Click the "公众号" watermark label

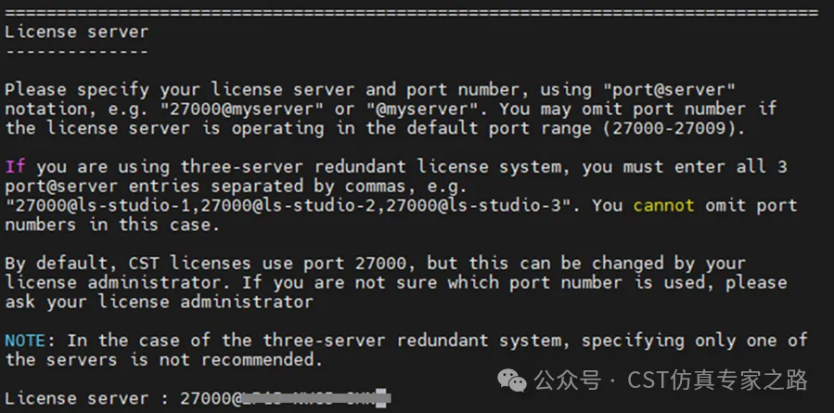(566, 381)
